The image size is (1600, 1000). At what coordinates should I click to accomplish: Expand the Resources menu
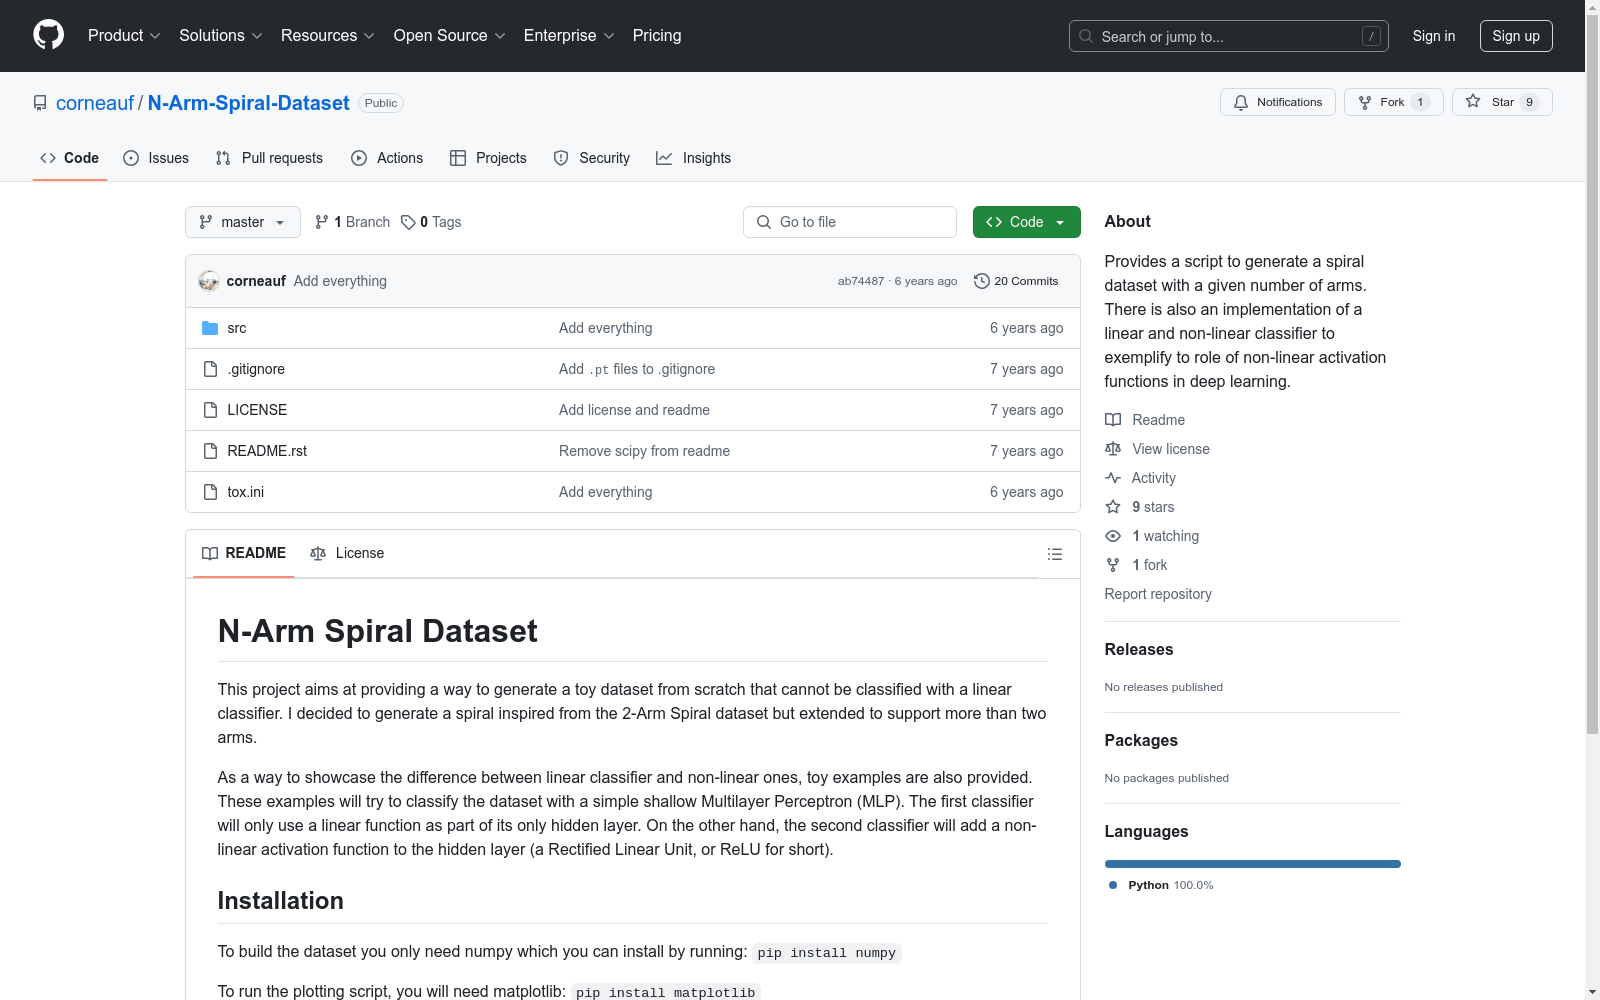click(x=328, y=35)
